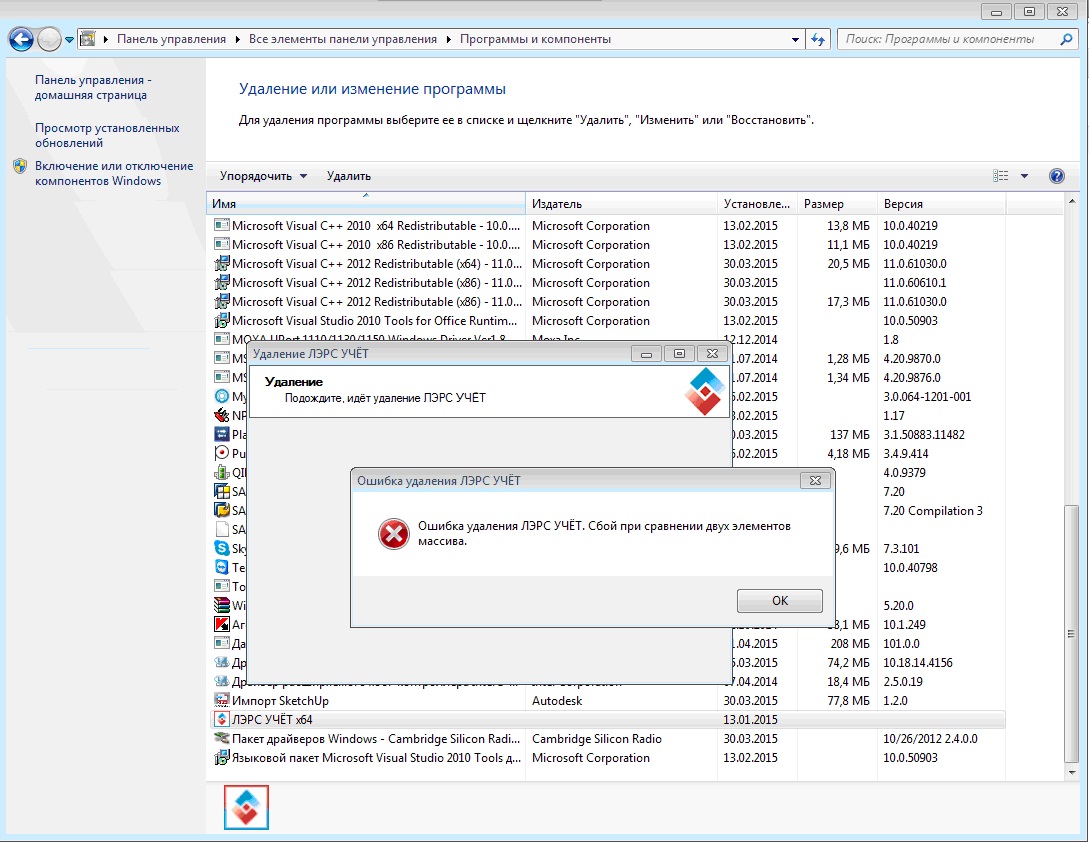This screenshot has height=842, width=1089.
Task: Open Включение или отключение компонентов Windows
Action: (x=114, y=173)
